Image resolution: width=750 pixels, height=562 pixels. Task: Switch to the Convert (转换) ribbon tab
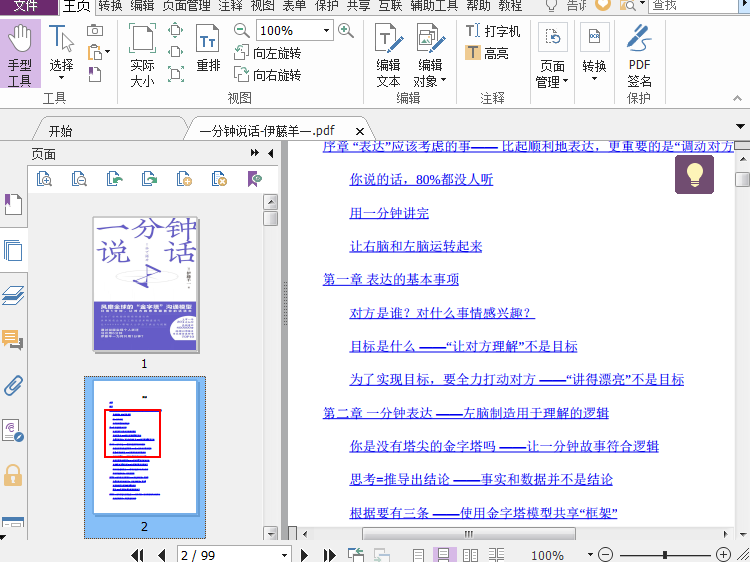point(110,6)
